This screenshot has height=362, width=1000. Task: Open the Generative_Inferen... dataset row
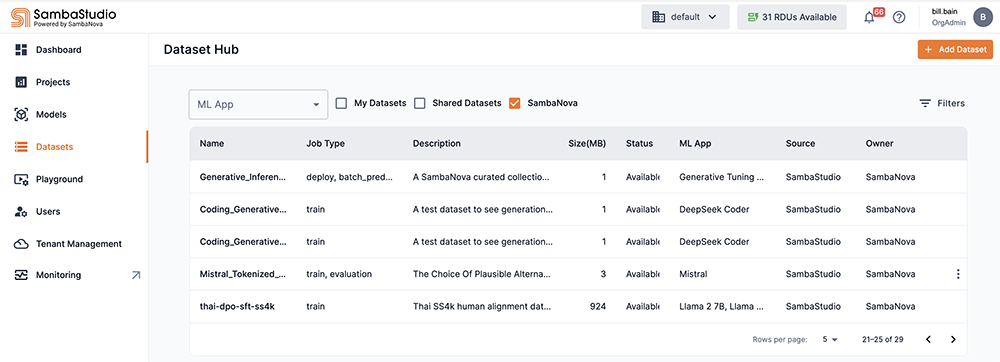coord(578,177)
